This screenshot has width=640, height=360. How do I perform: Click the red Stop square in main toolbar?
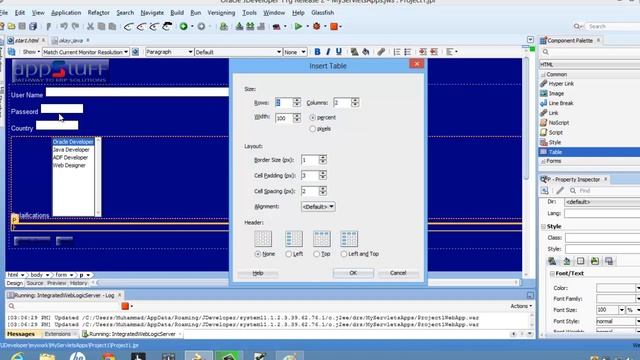pos(334,27)
